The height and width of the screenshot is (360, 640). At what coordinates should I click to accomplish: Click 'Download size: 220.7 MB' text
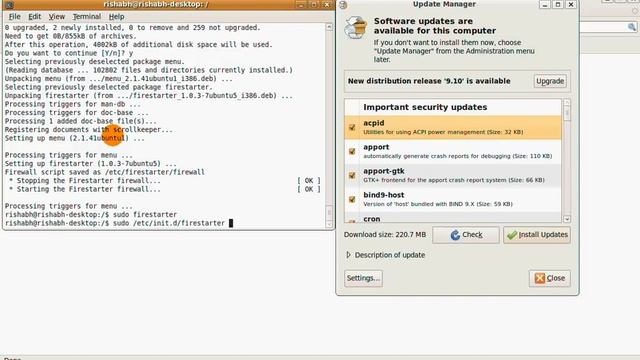click(x=384, y=235)
